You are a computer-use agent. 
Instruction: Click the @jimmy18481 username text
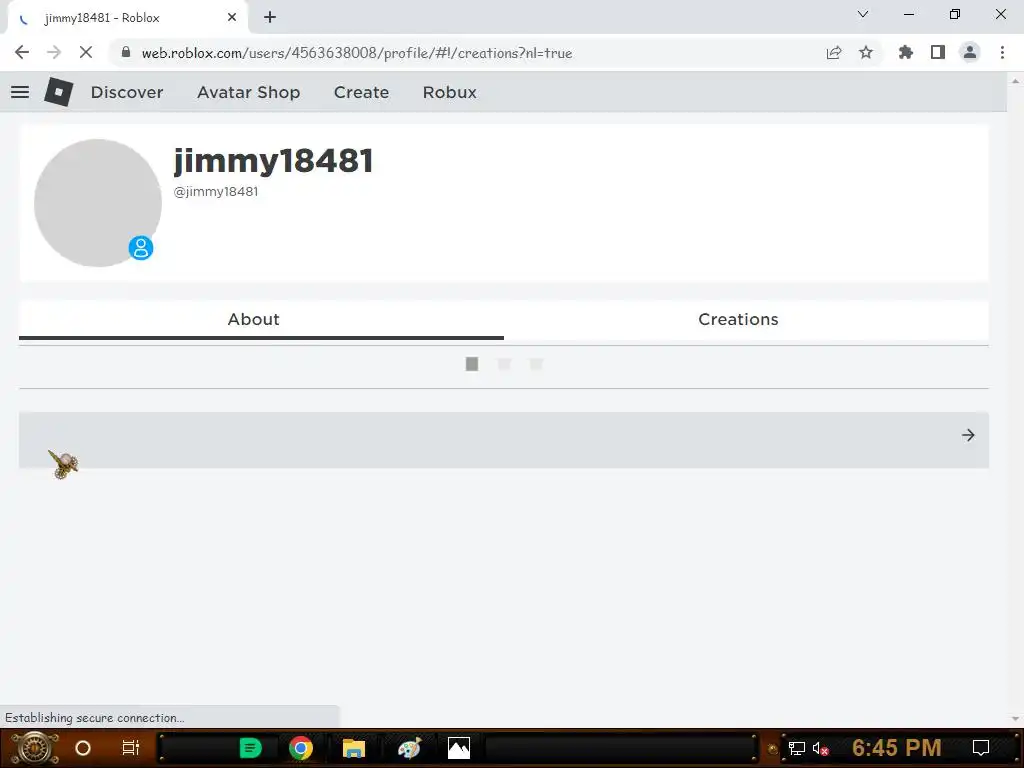[216, 191]
